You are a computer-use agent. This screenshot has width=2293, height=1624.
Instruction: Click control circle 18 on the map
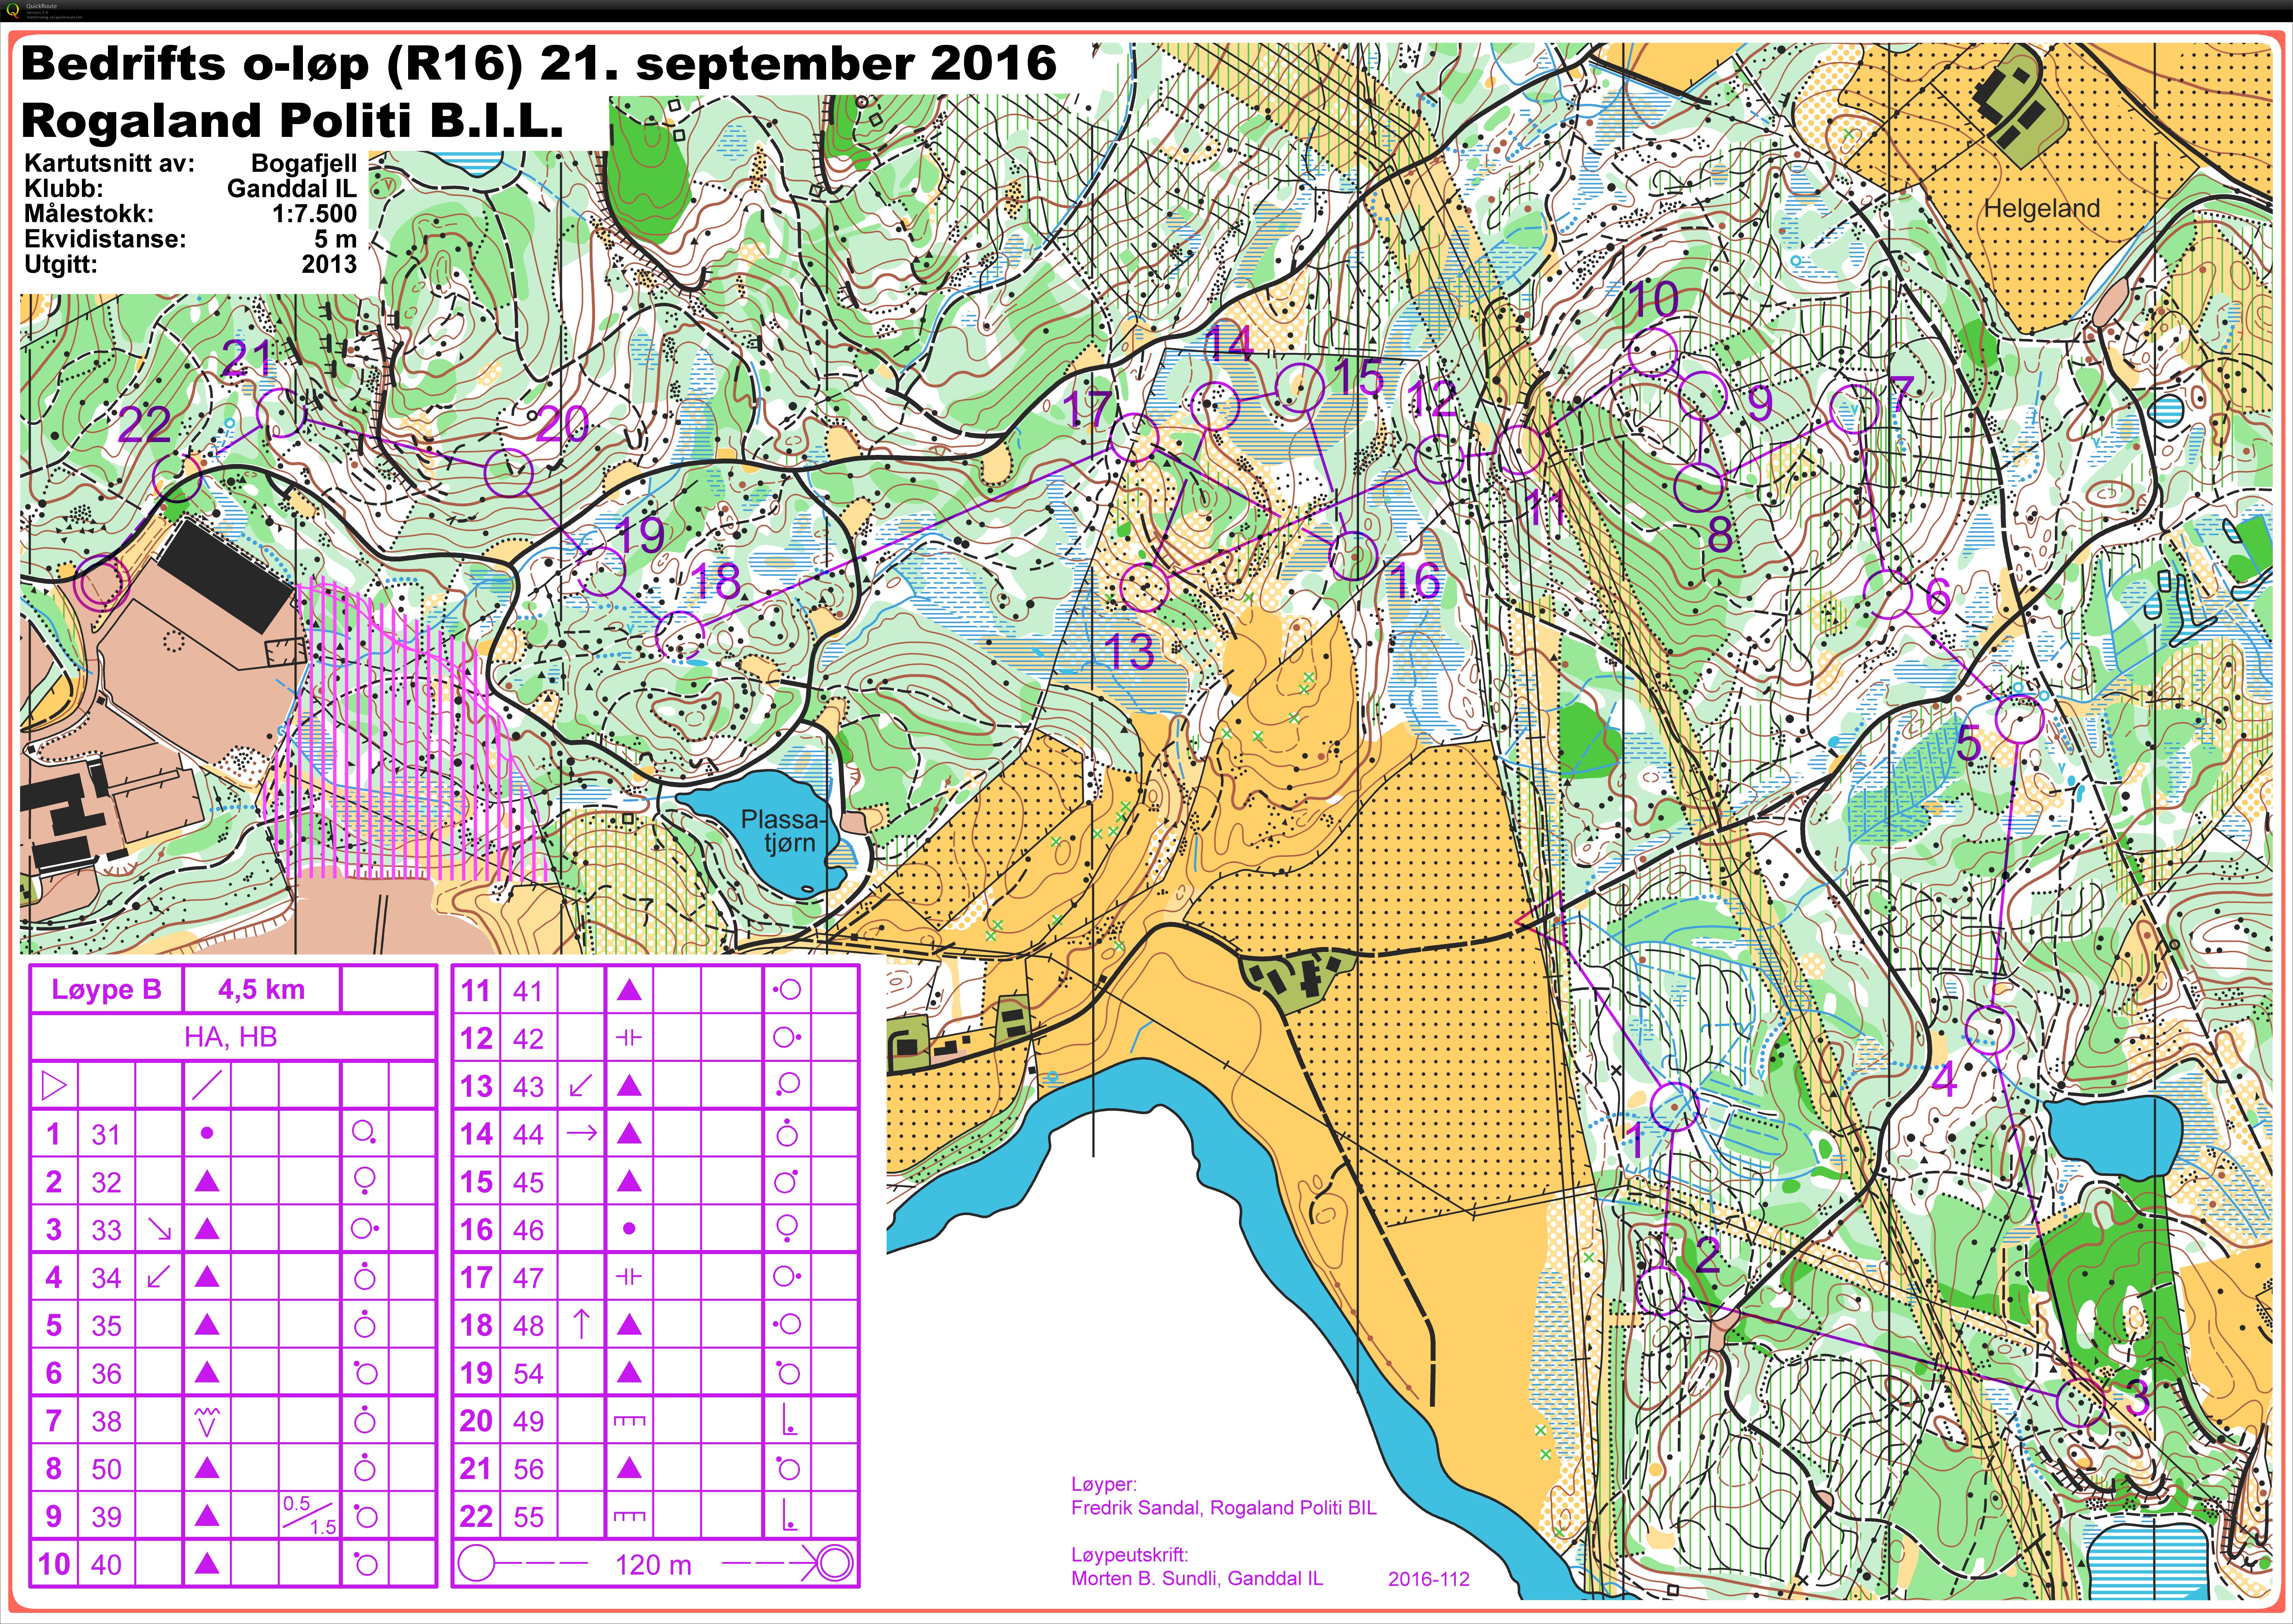pos(680,635)
